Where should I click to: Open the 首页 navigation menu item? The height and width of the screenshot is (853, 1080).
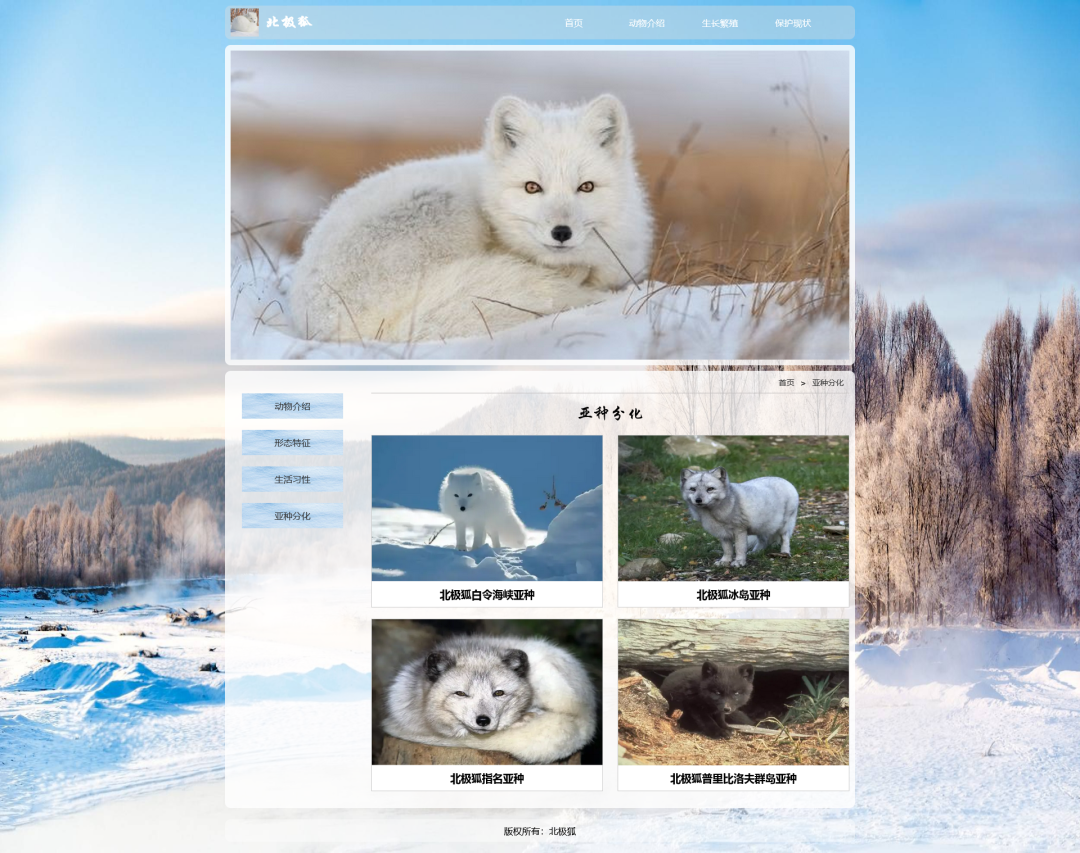tap(573, 23)
